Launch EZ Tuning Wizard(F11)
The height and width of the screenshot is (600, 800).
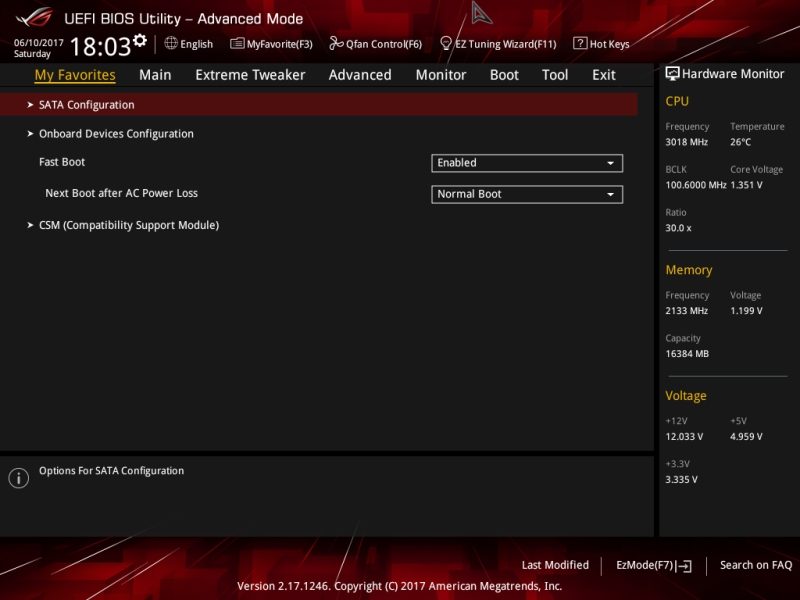tap(498, 44)
